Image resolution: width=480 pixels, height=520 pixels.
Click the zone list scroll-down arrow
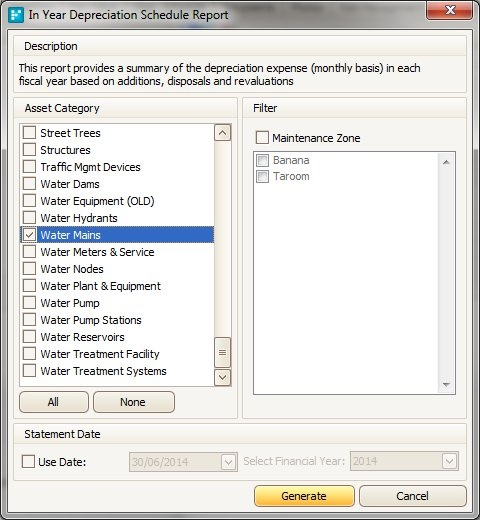point(446,384)
